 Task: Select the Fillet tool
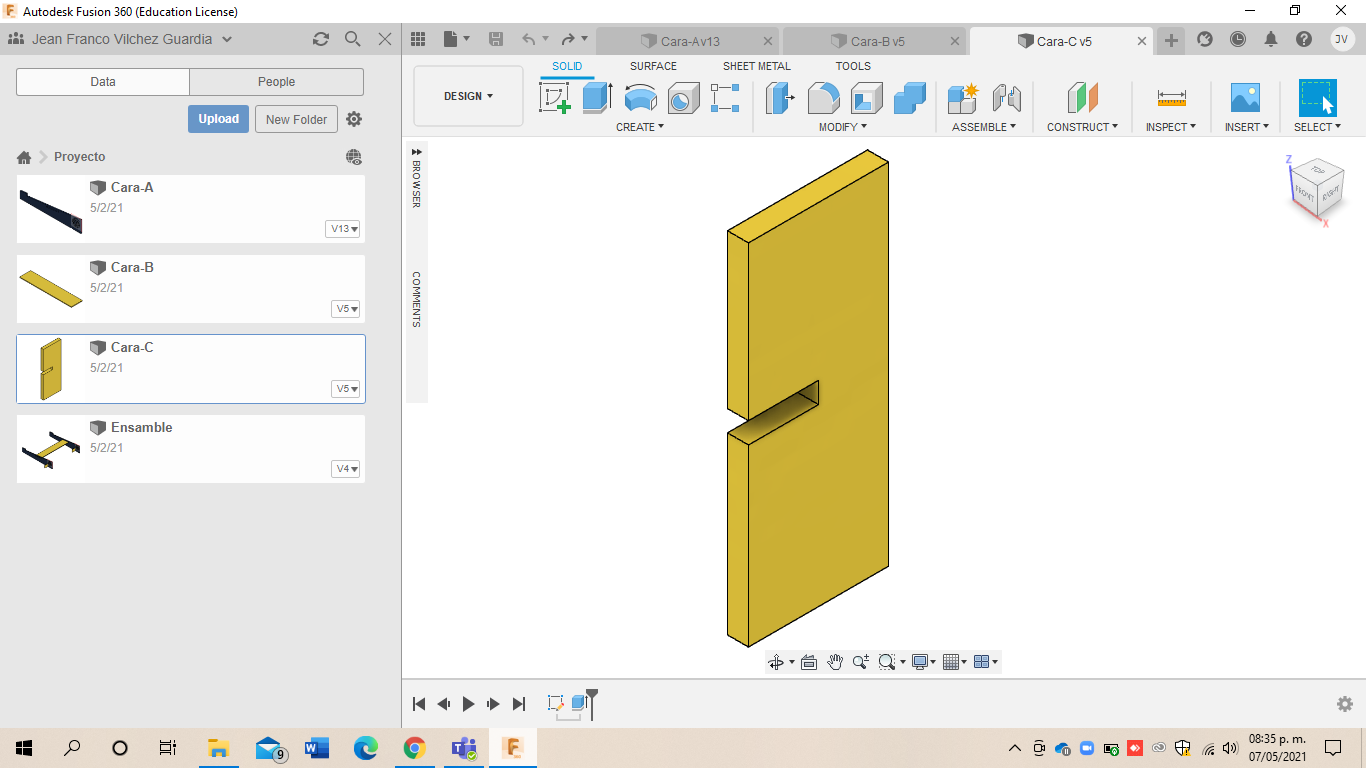point(823,98)
